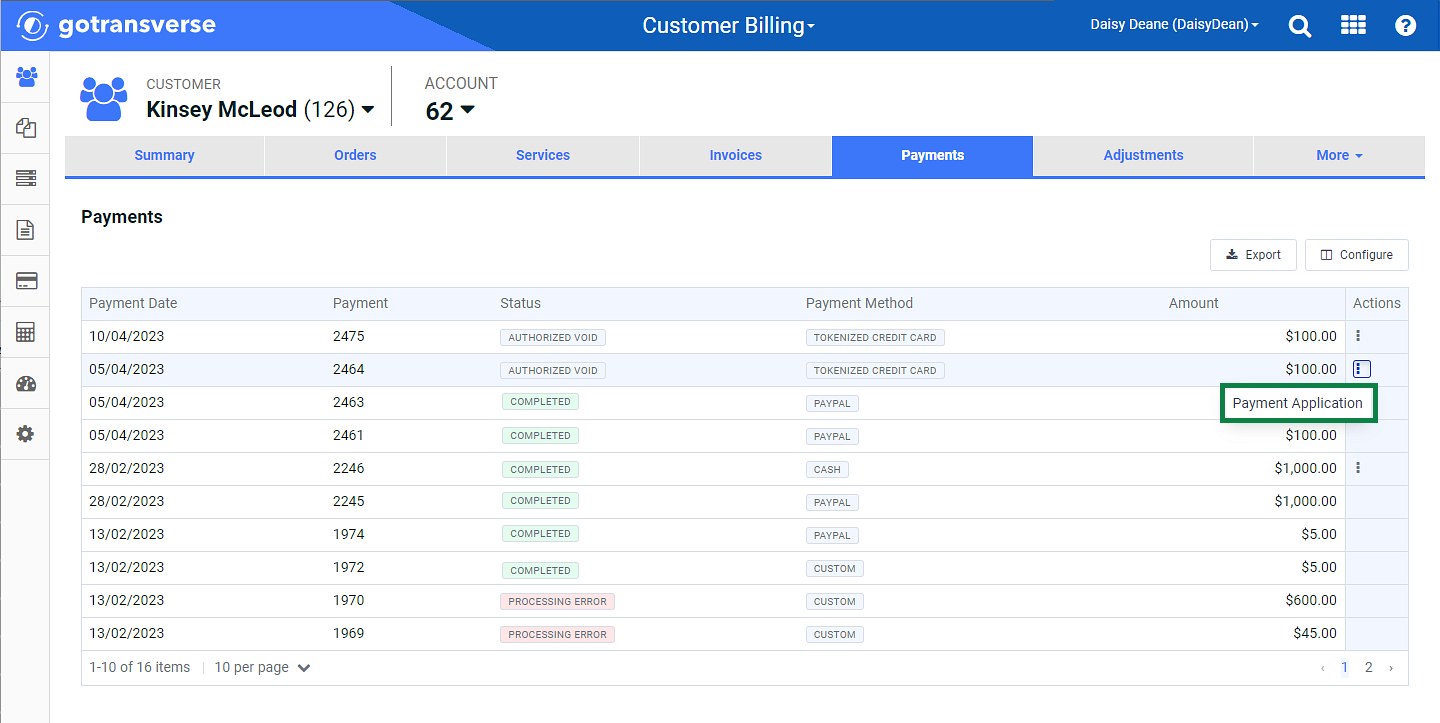Sort by Payment Date column header

[x=133, y=303]
